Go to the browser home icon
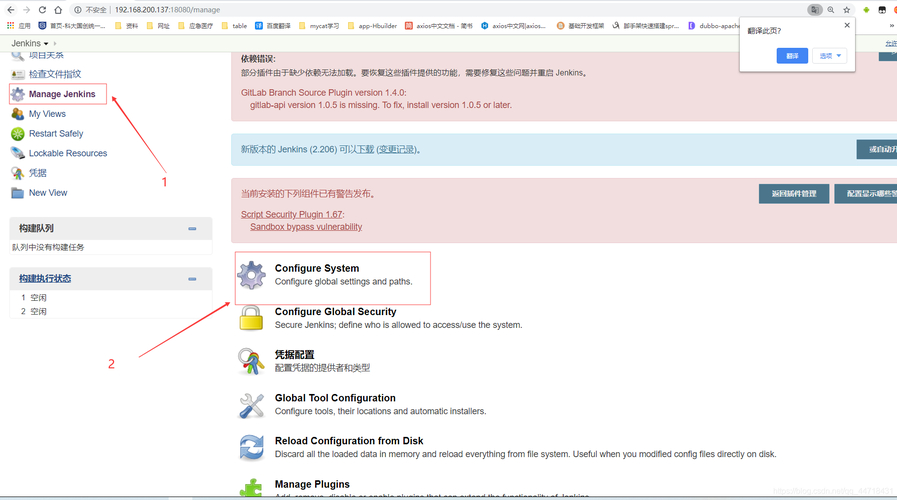The width and height of the screenshot is (897, 500). coord(58,10)
